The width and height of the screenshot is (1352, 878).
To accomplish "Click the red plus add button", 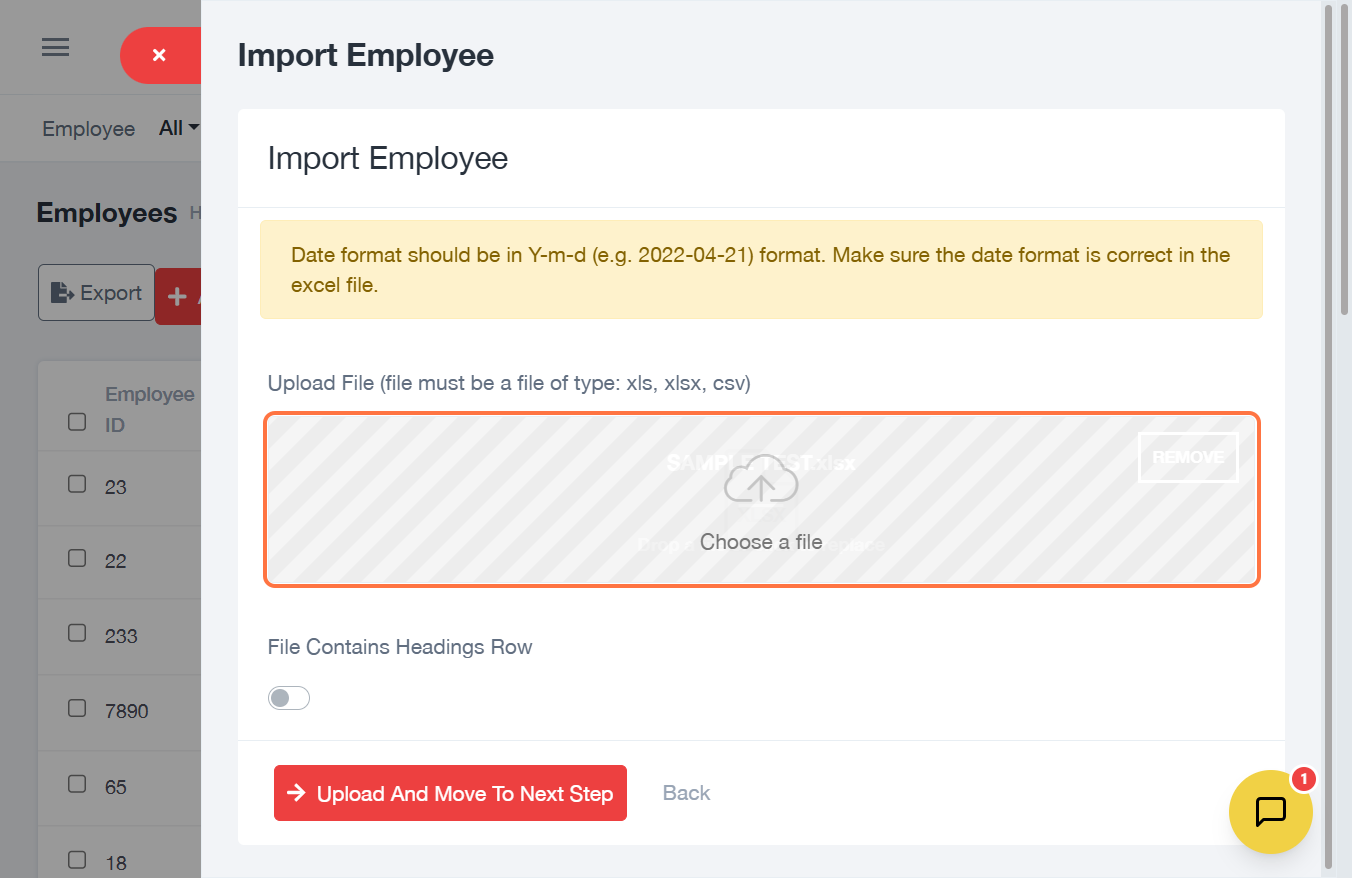I will 179,296.
